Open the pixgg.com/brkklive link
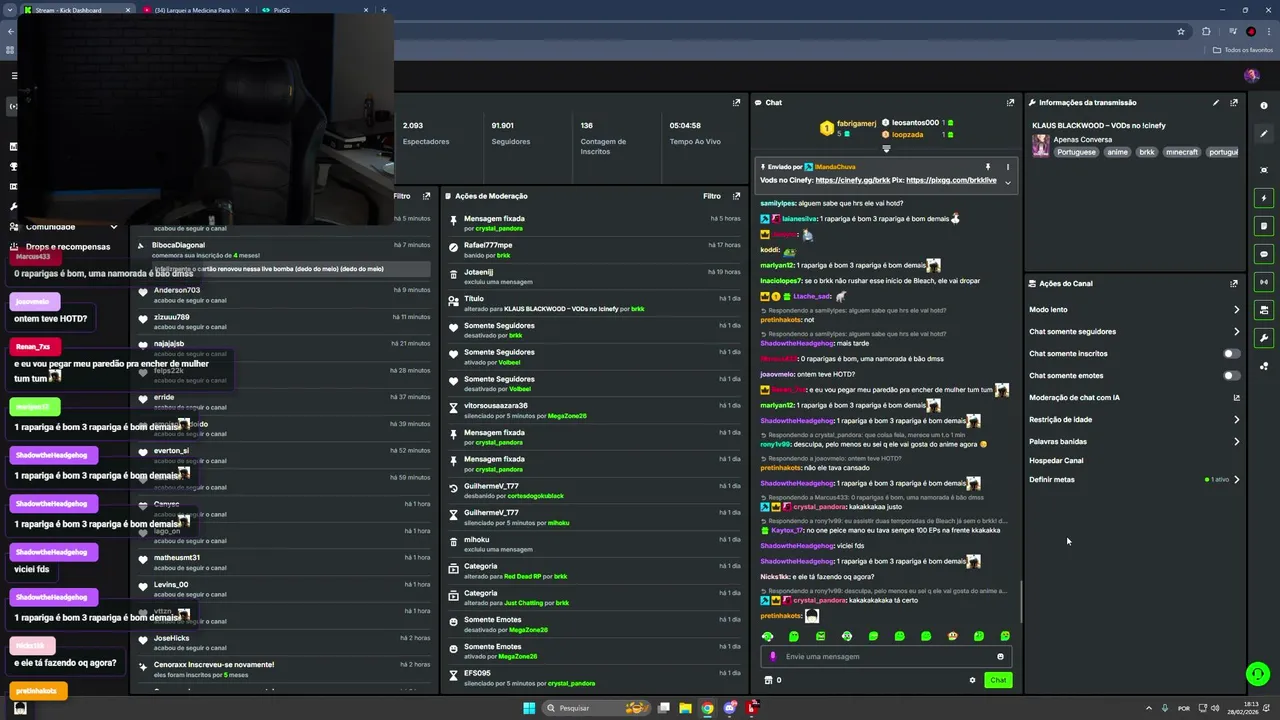Screen dimensions: 1280x720 (951, 180)
